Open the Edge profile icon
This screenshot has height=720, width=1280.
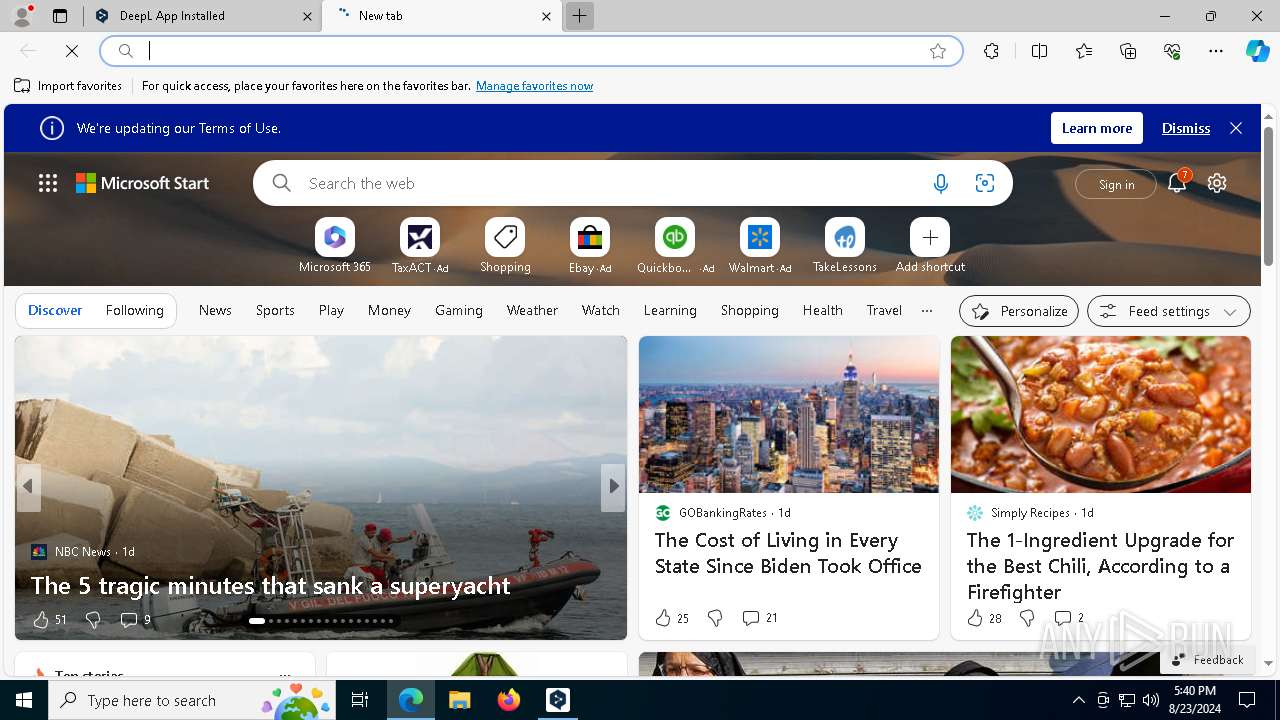point(22,16)
